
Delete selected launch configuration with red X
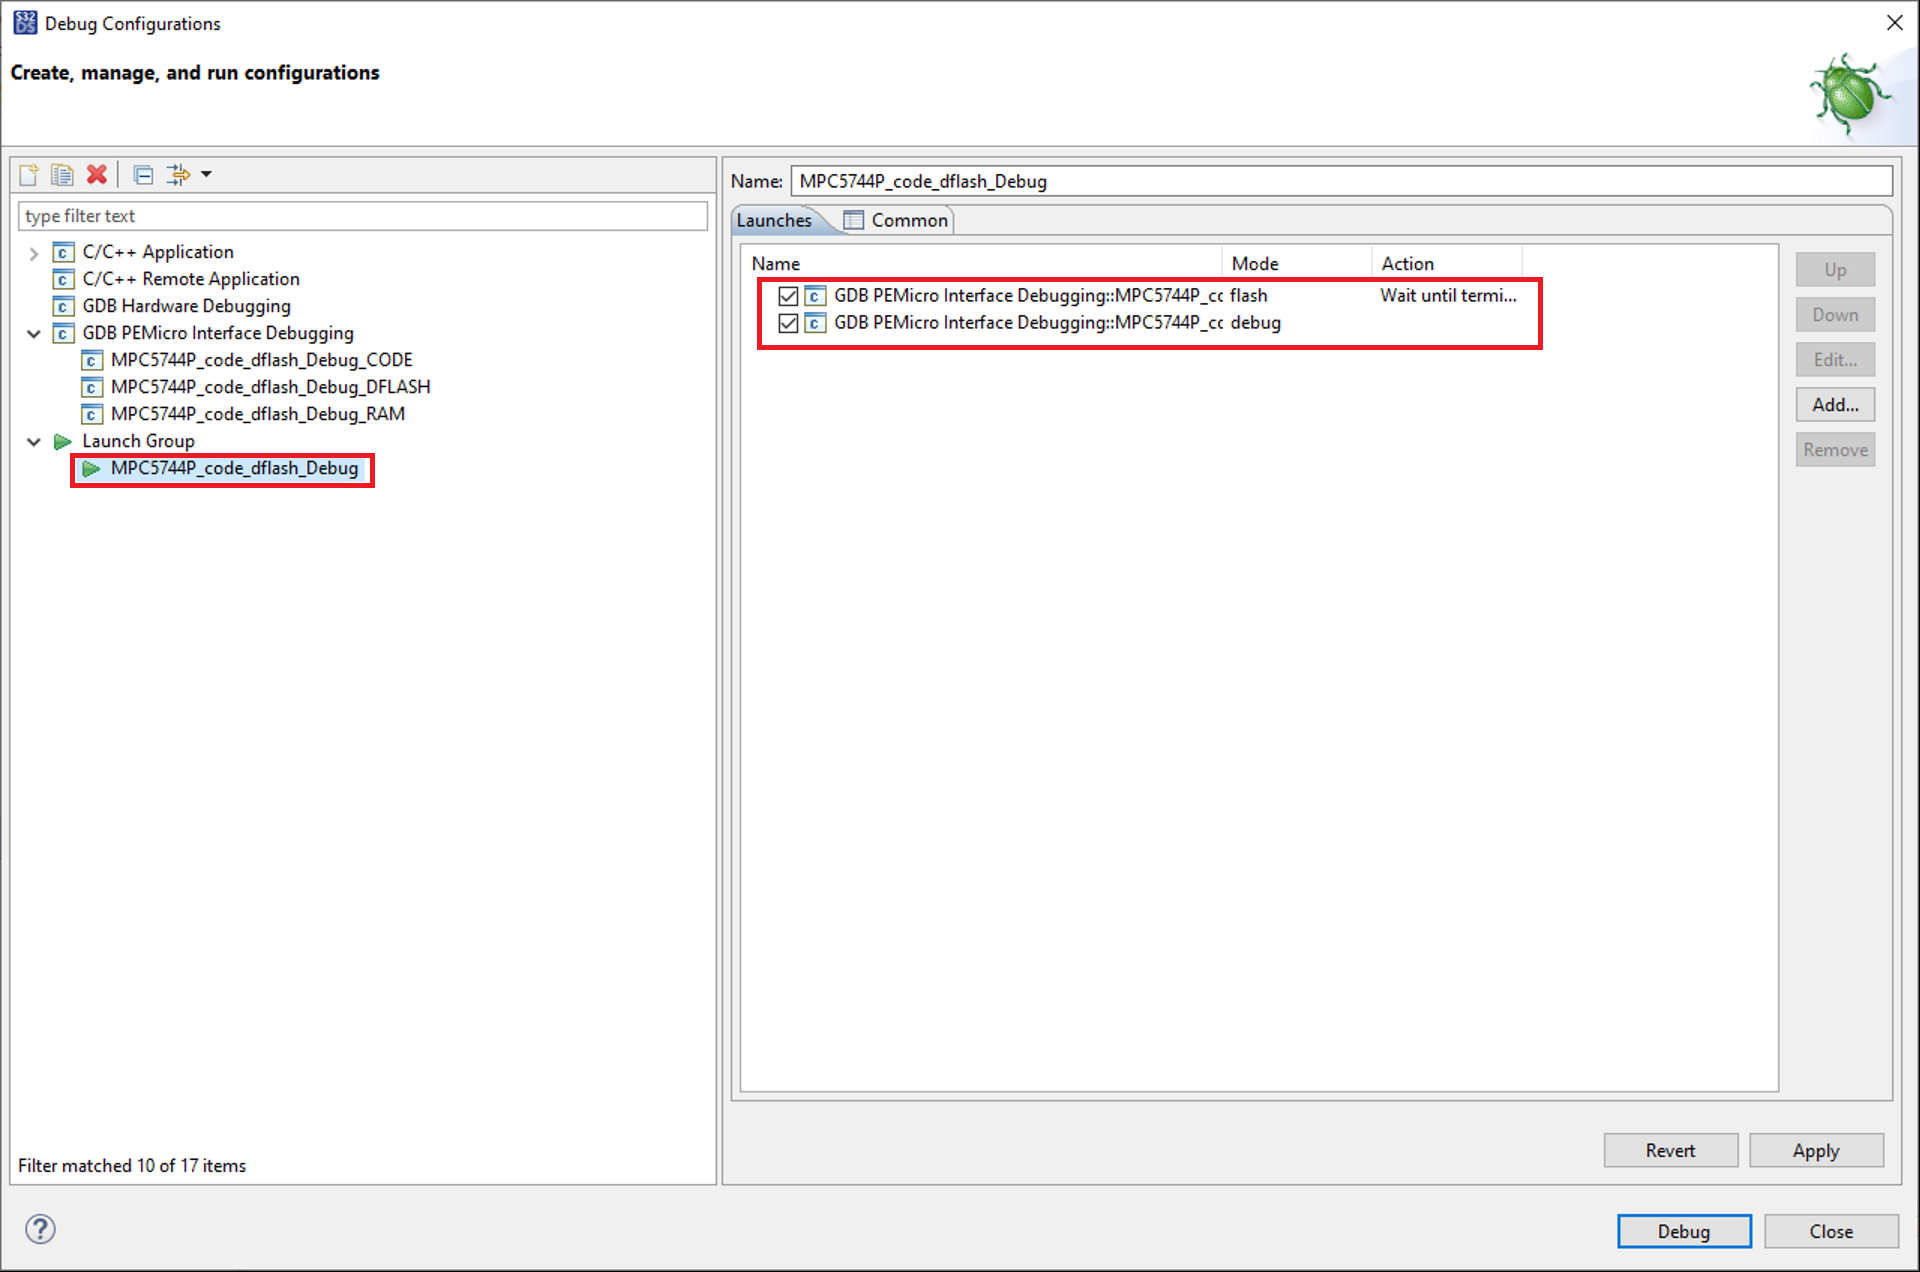pos(97,175)
